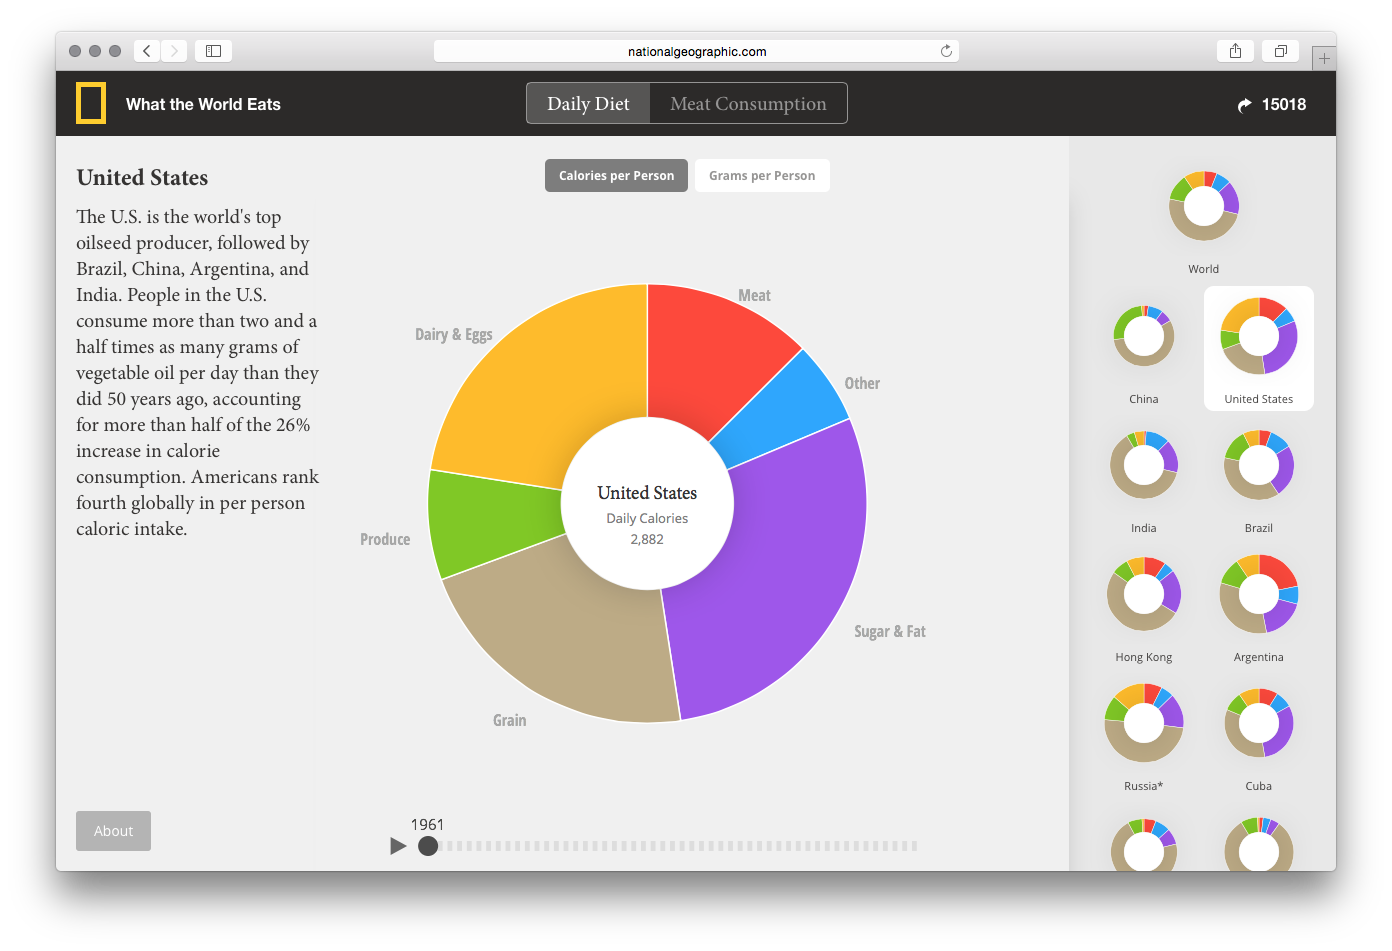Open the Safari share menu
Viewport: 1392px width, 951px height.
point(1235,51)
